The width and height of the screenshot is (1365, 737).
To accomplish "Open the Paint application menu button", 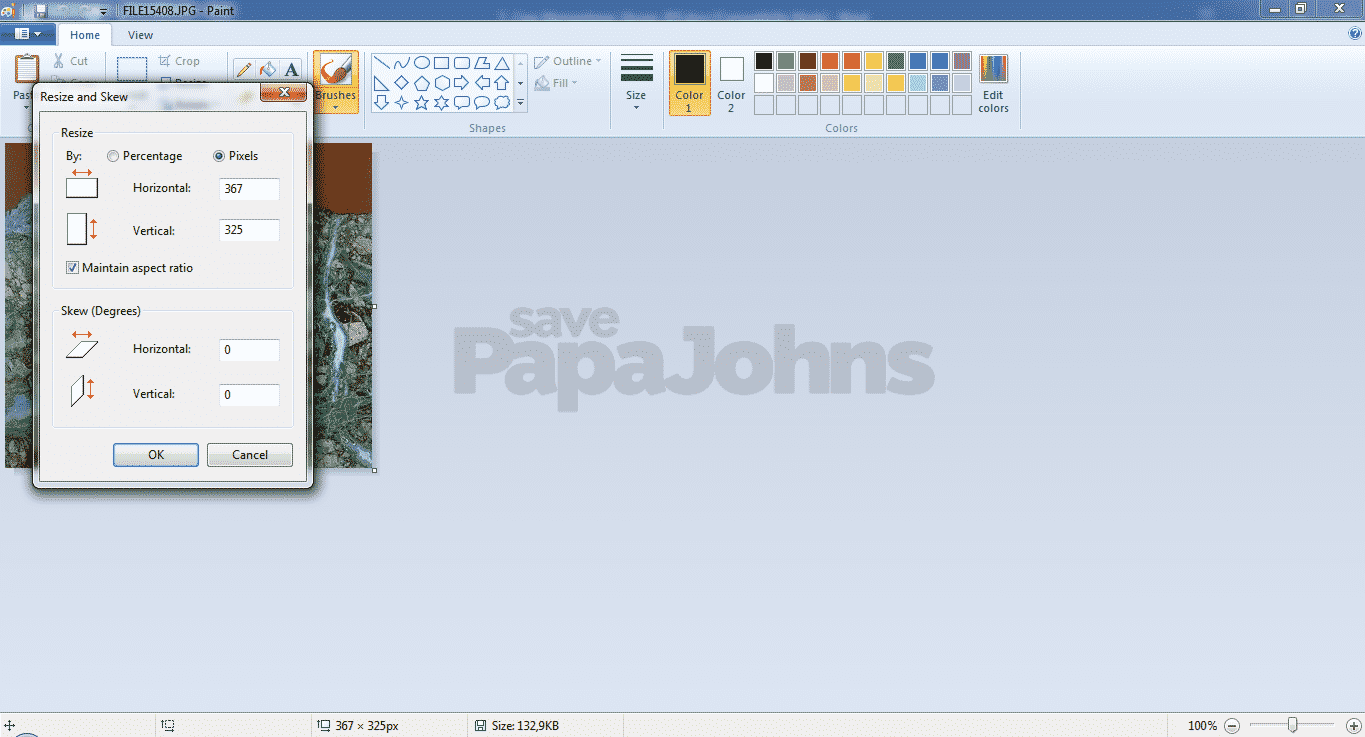I will pos(27,34).
